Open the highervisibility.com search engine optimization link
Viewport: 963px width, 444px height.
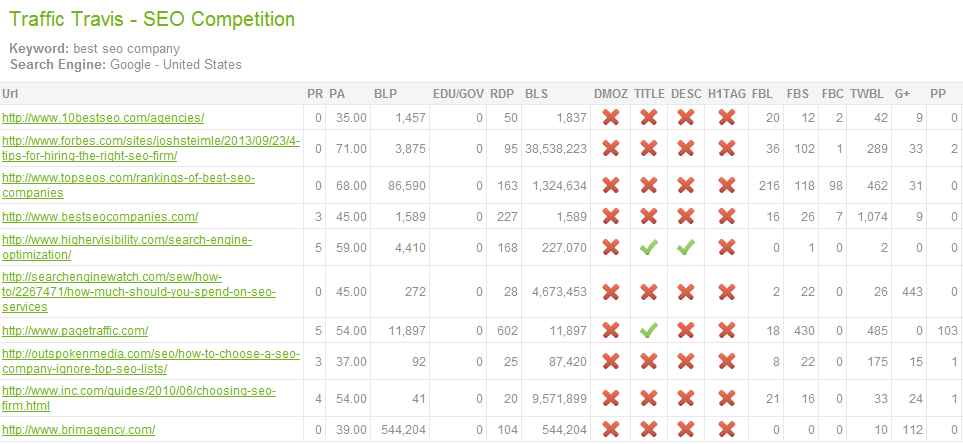click(x=127, y=247)
